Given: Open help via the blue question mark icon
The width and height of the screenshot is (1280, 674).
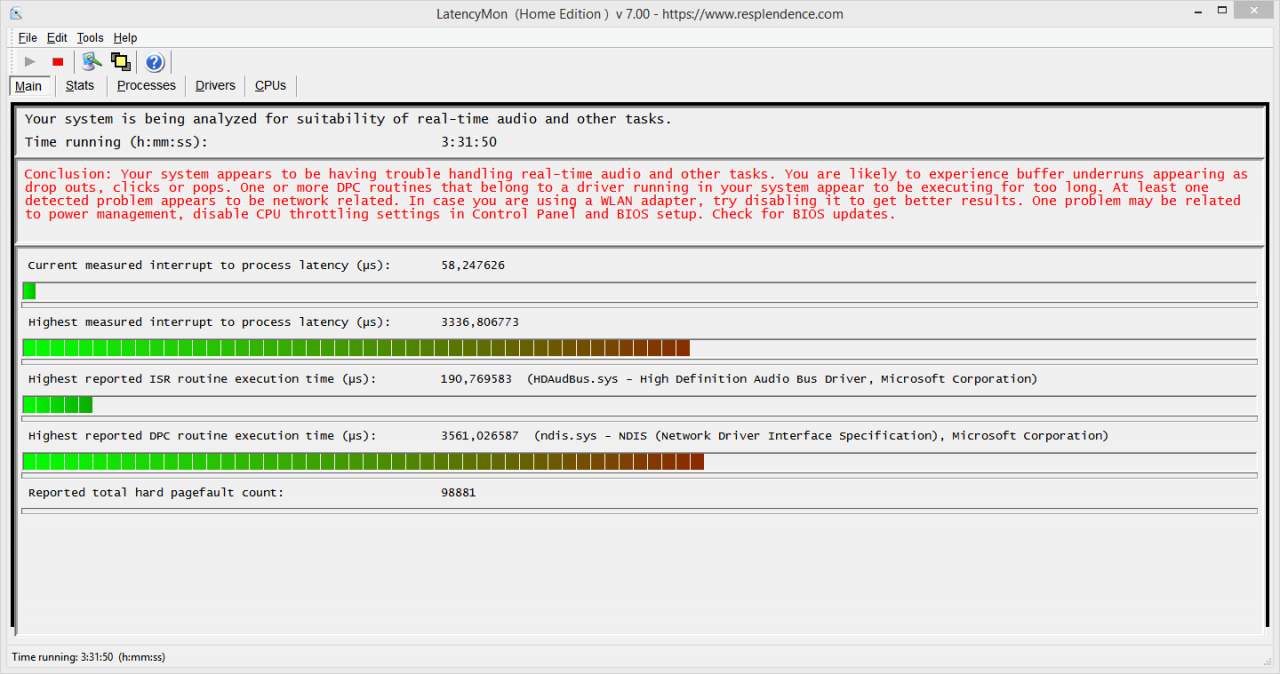Looking at the screenshot, I should 154,62.
